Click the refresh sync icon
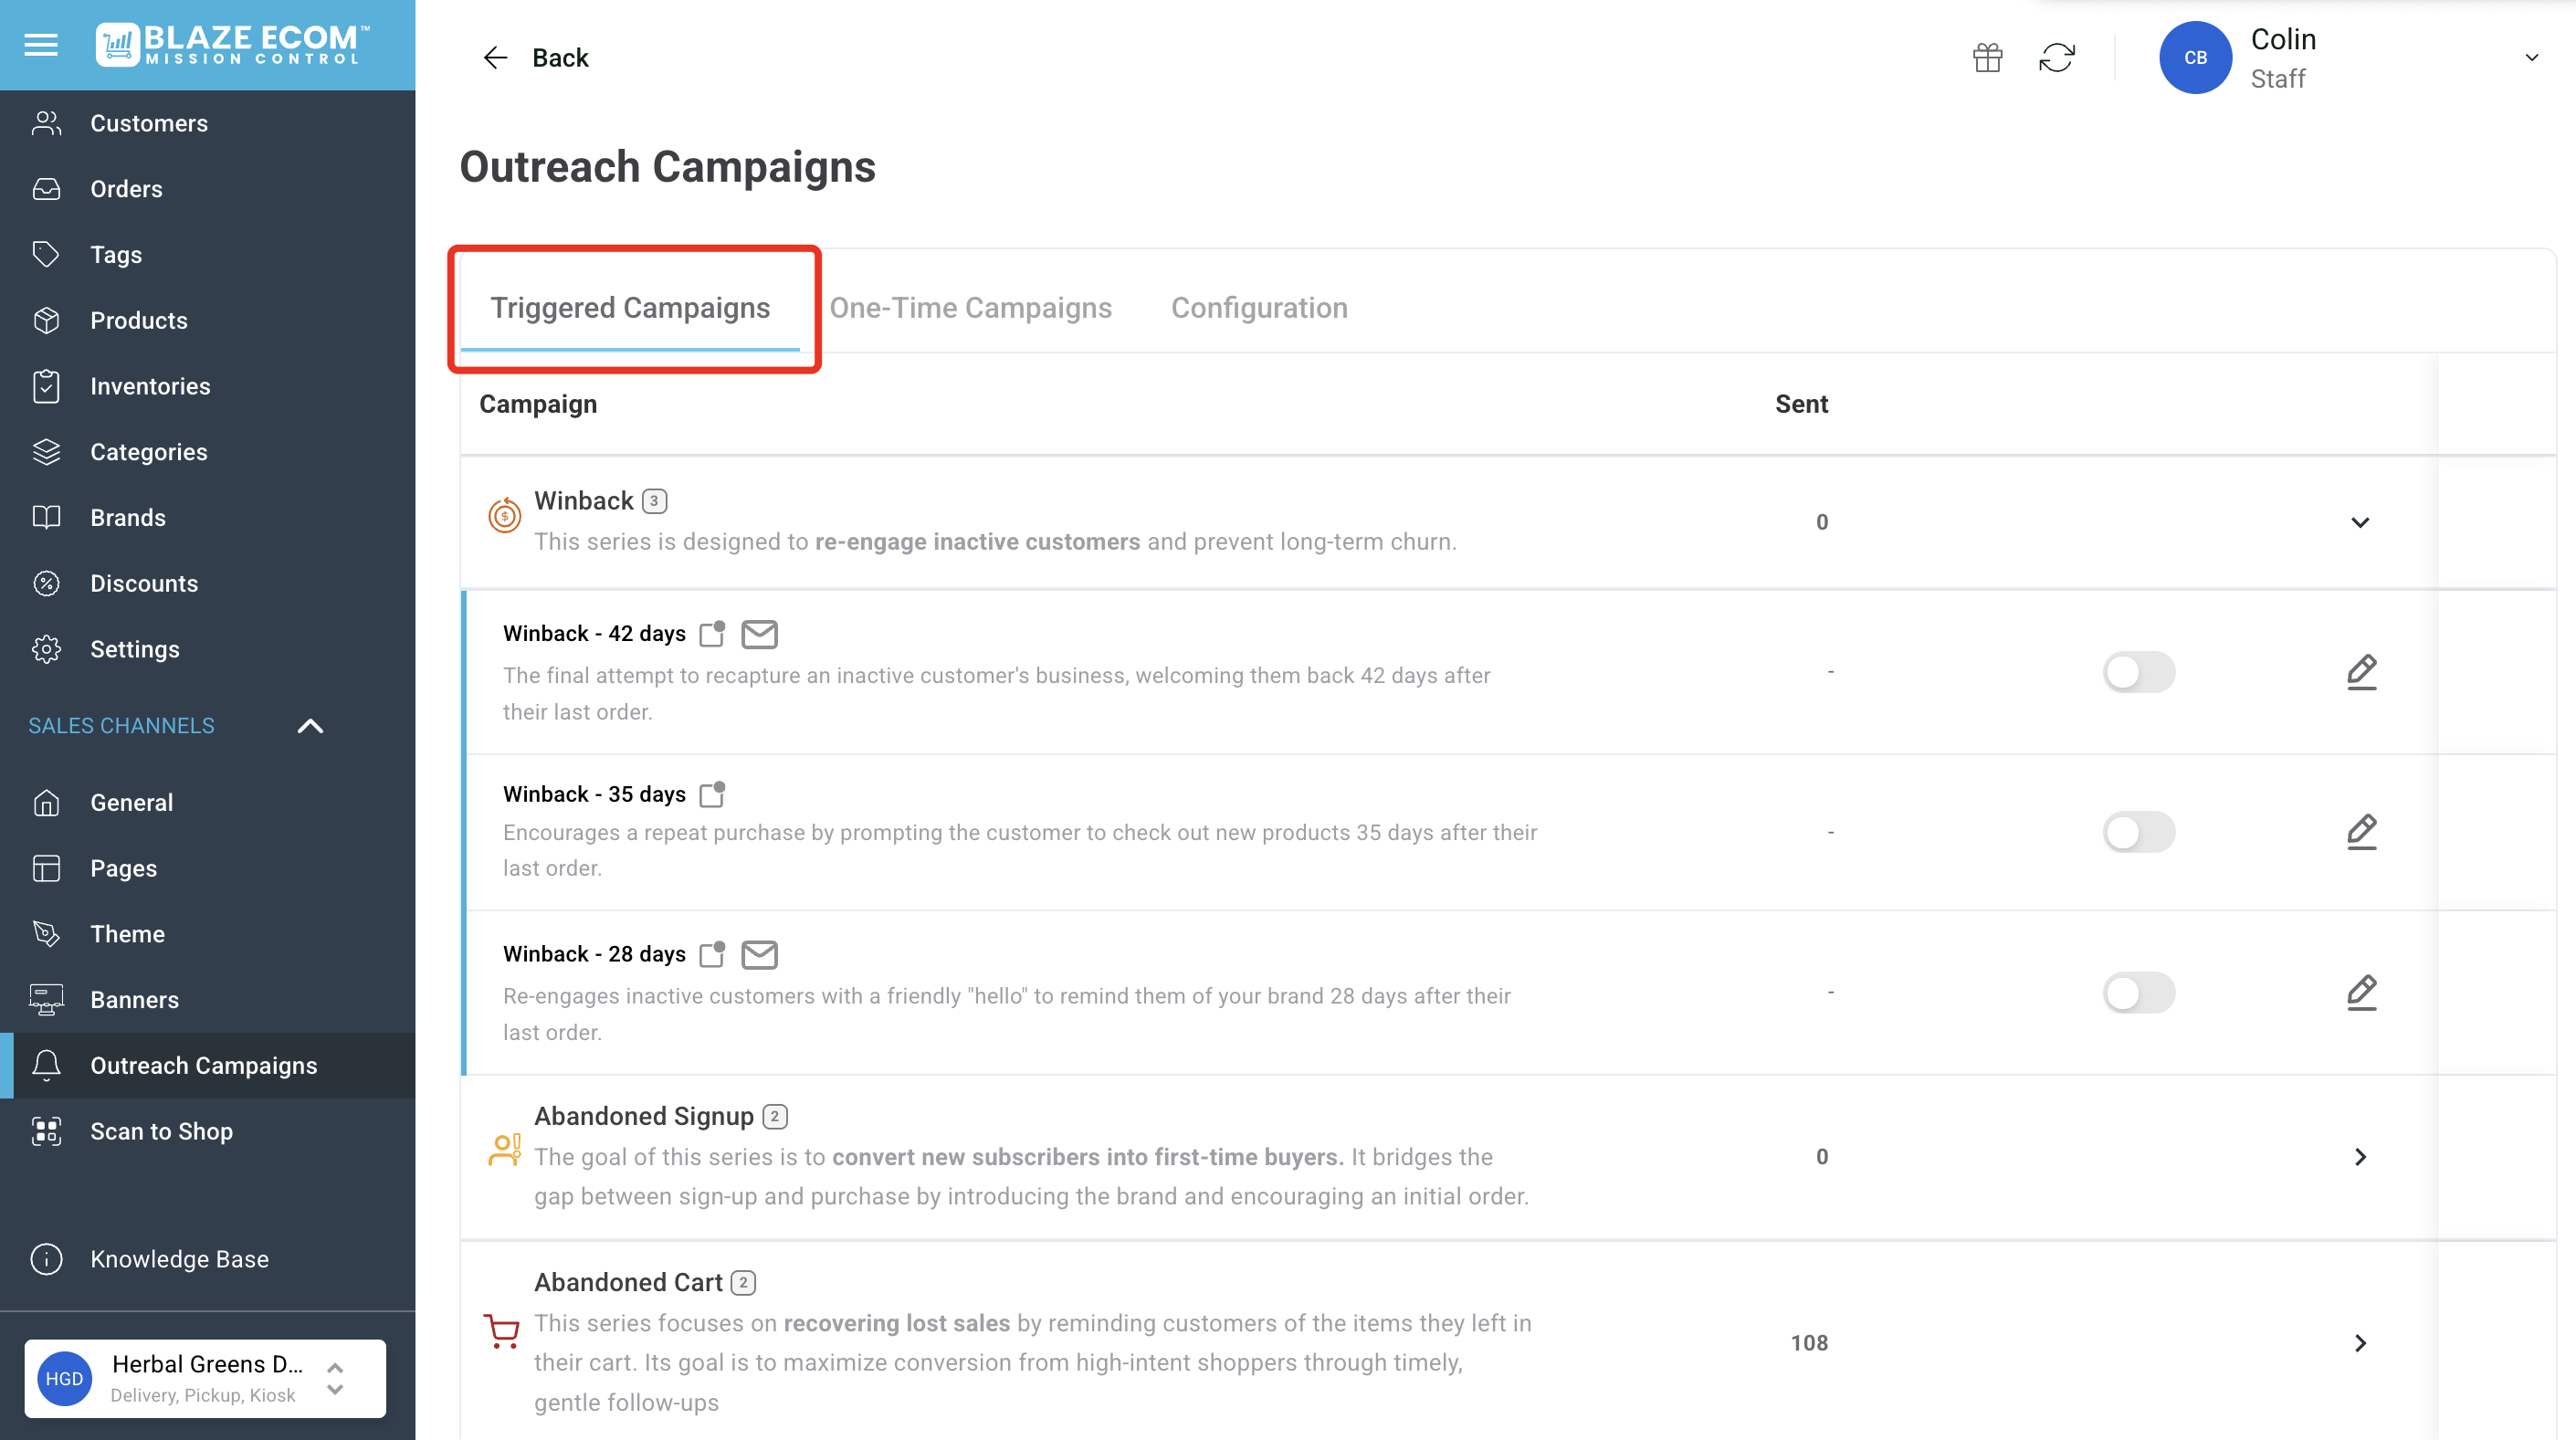 click(x=2056, y=58)
